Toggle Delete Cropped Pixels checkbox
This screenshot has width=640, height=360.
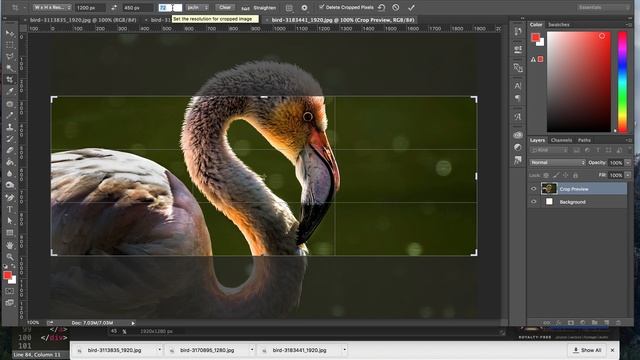(322, 7)
